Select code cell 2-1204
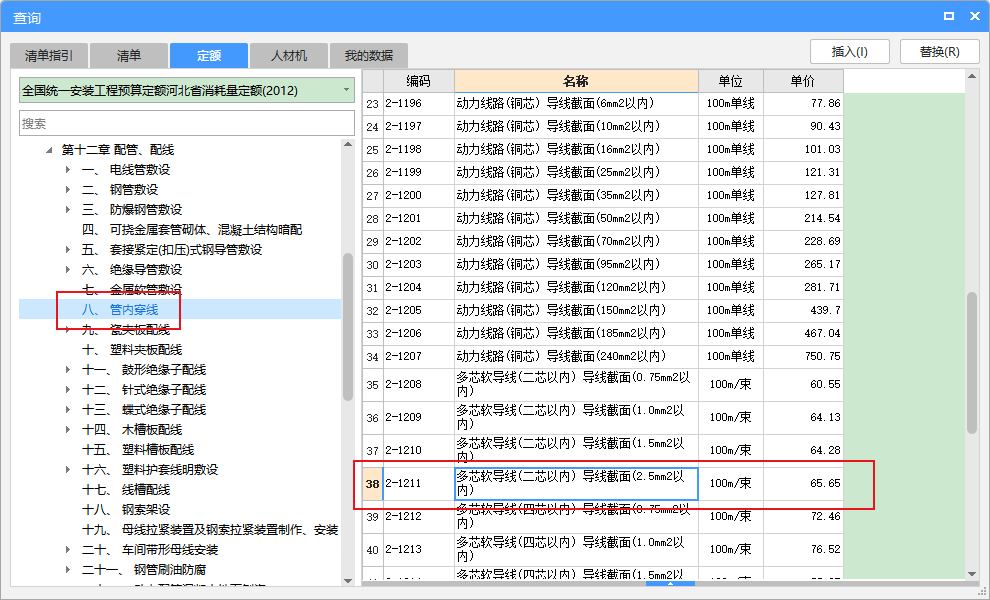The width and height of the screenshot is (990, 600). [x=418, y=287]
